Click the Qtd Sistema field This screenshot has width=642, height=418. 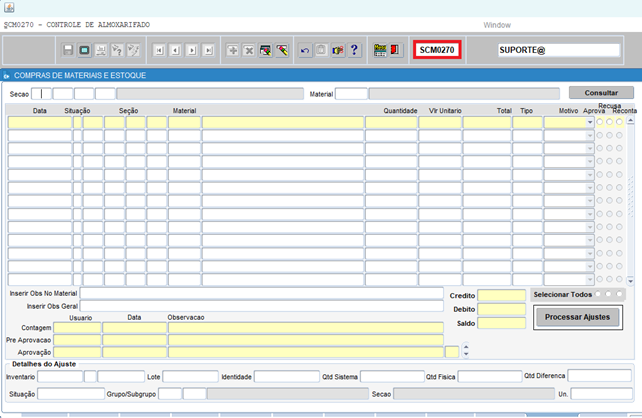click(x=392, y=377)
